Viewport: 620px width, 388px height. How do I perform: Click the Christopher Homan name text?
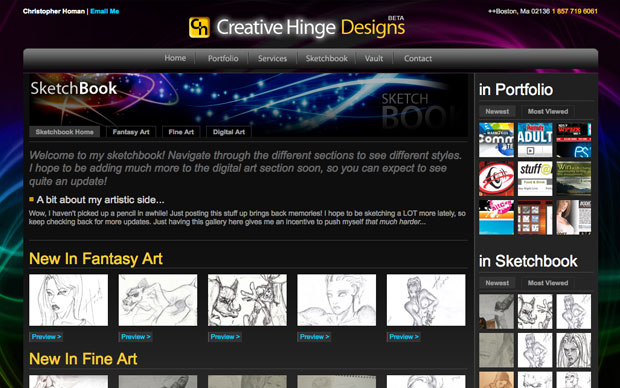pos(54,11)
